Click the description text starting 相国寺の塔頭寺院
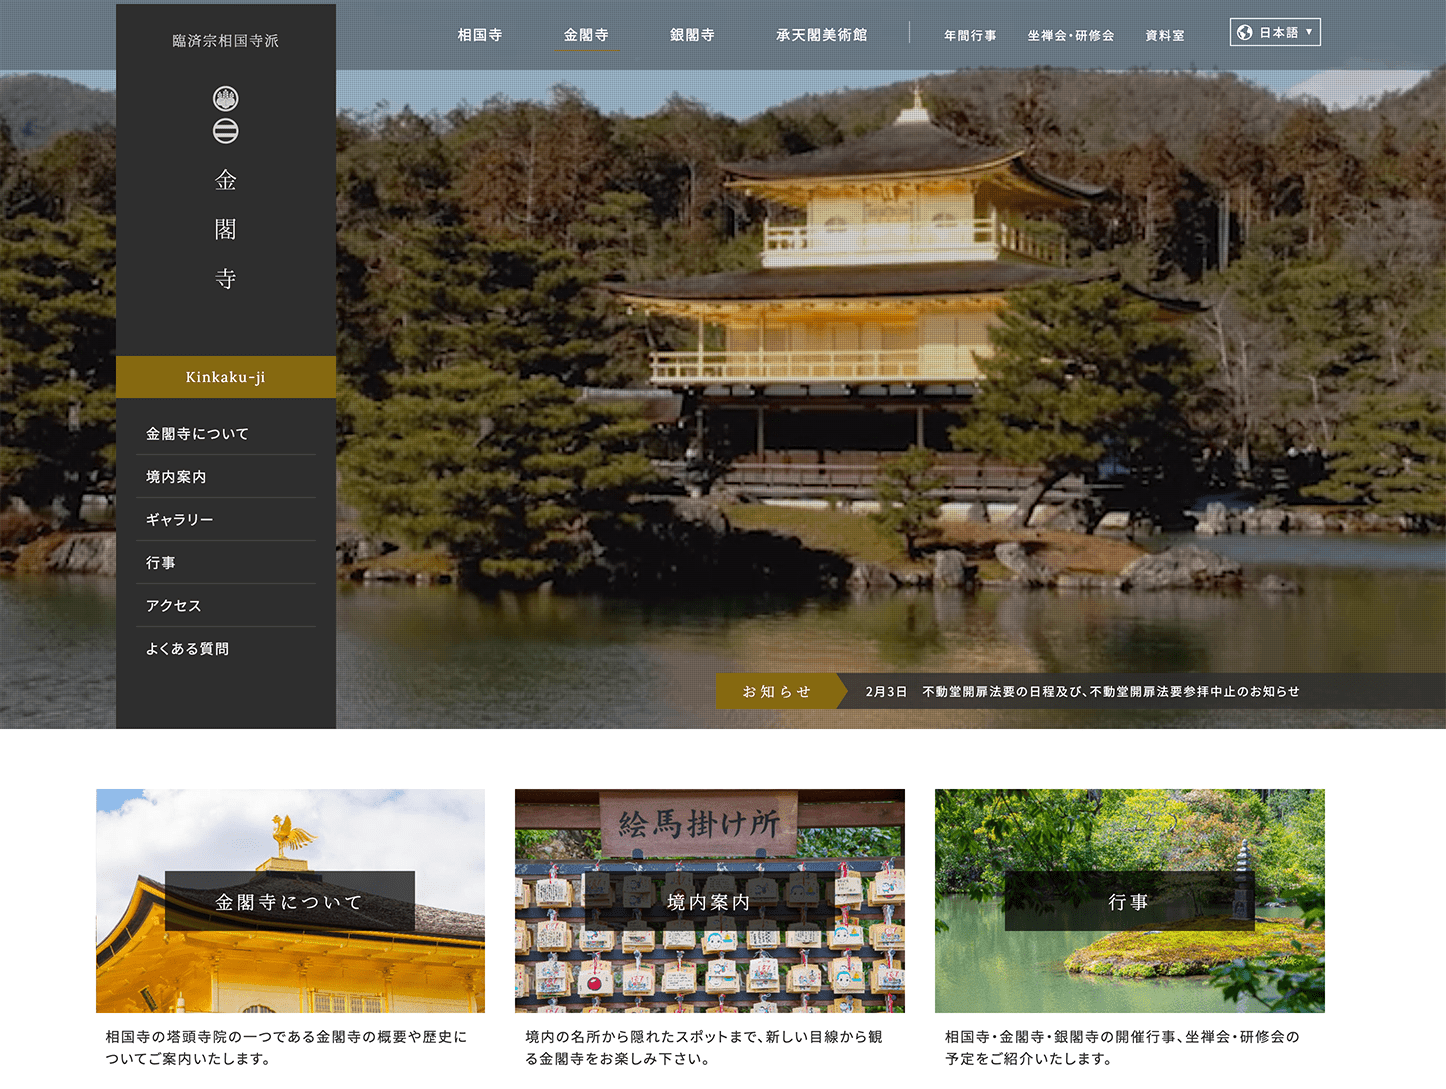The image size is (1446, 1089). click(286, 1047)
